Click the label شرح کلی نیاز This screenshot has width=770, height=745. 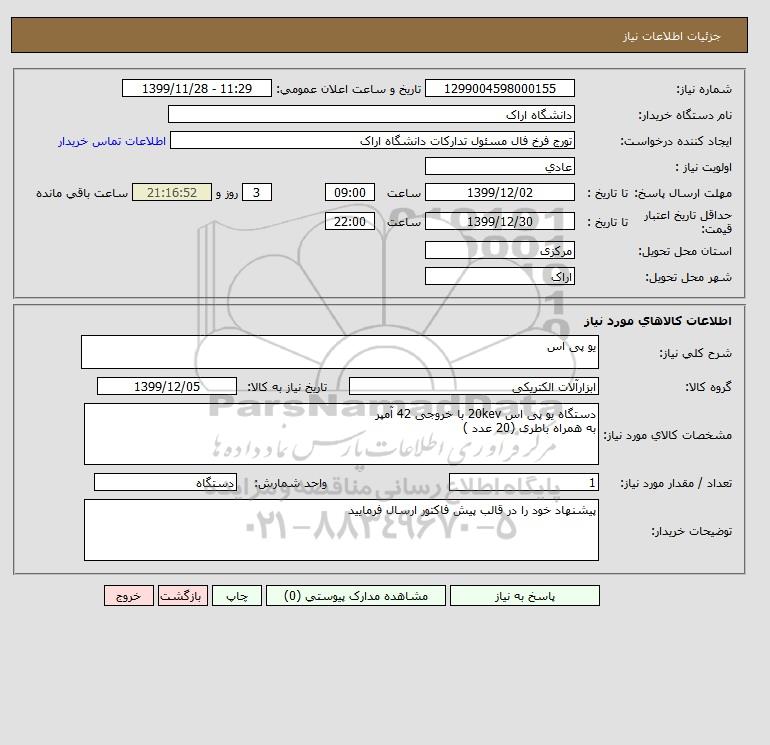click(695, 353)
